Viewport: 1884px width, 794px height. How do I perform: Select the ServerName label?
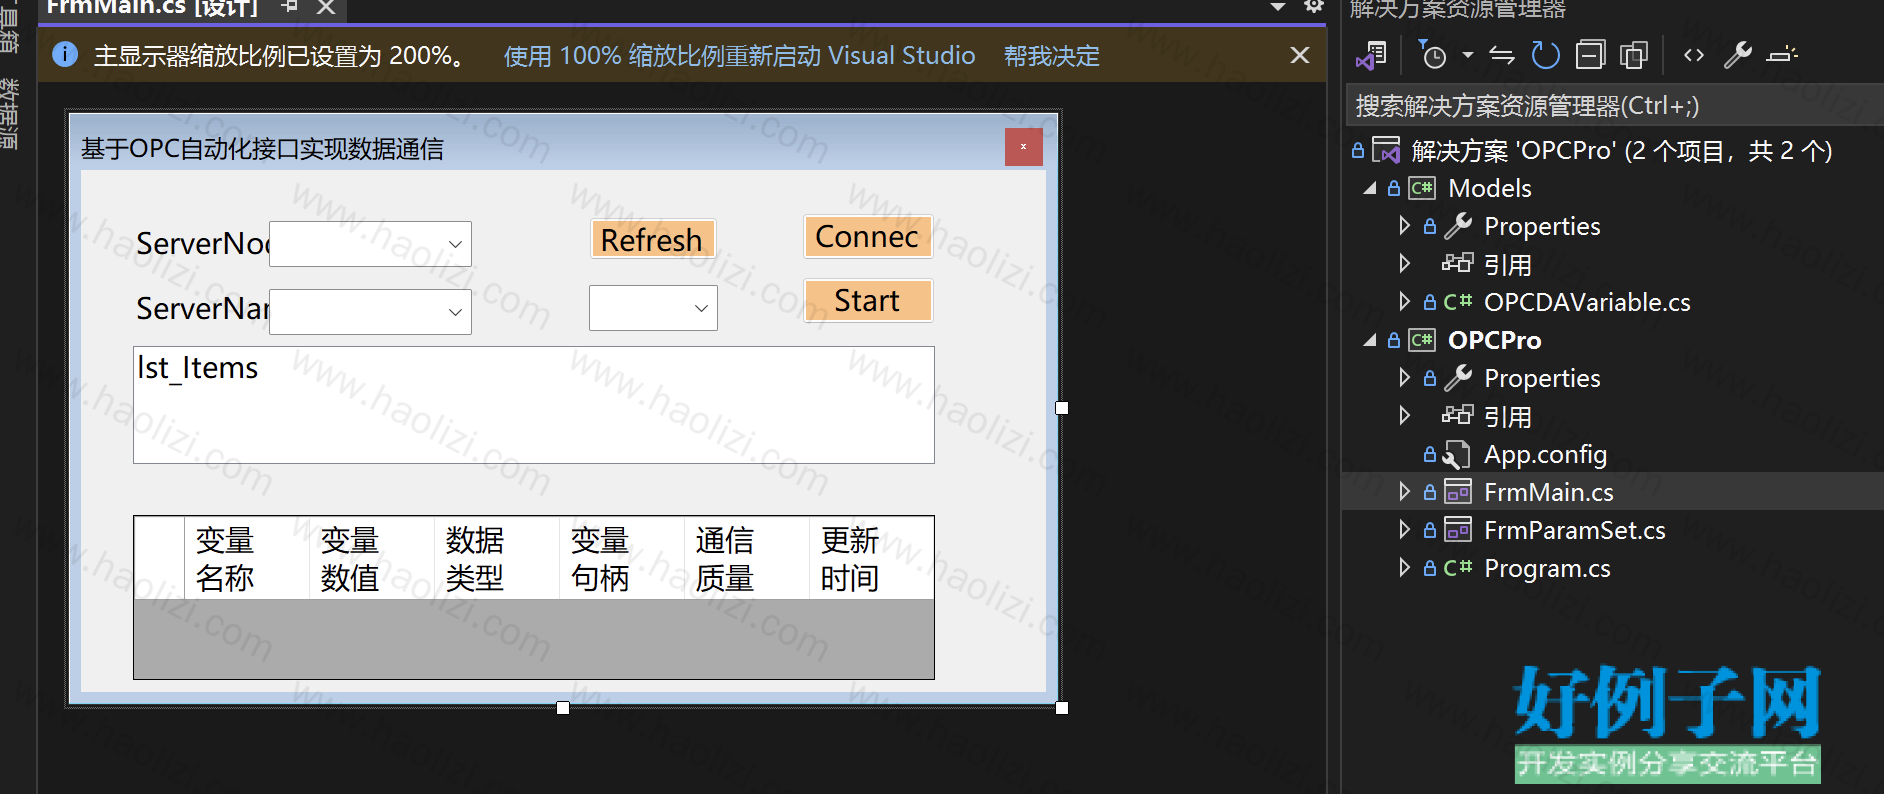tap(202, 308)
